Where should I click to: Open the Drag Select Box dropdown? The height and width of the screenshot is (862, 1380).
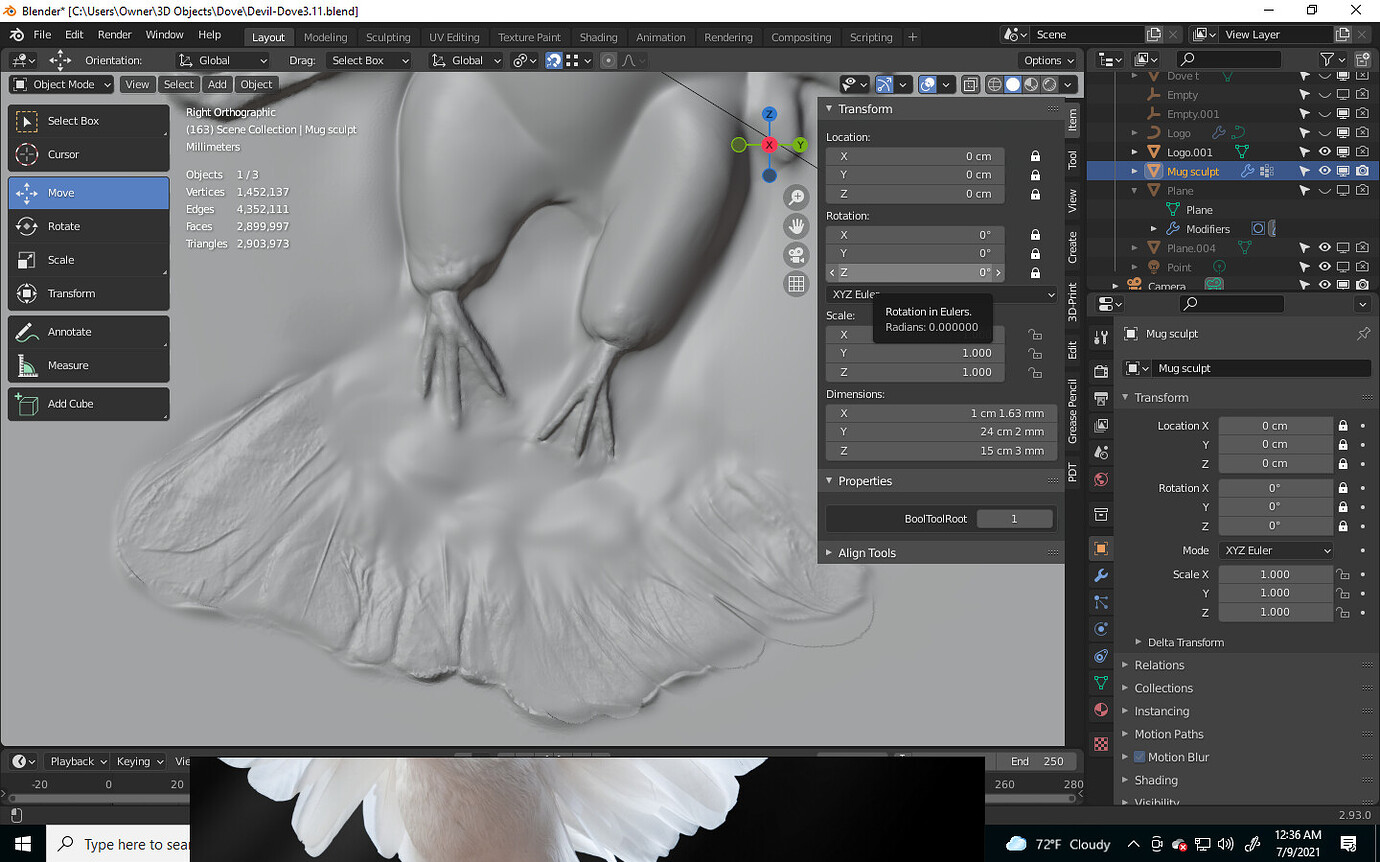tap(369, 61)
